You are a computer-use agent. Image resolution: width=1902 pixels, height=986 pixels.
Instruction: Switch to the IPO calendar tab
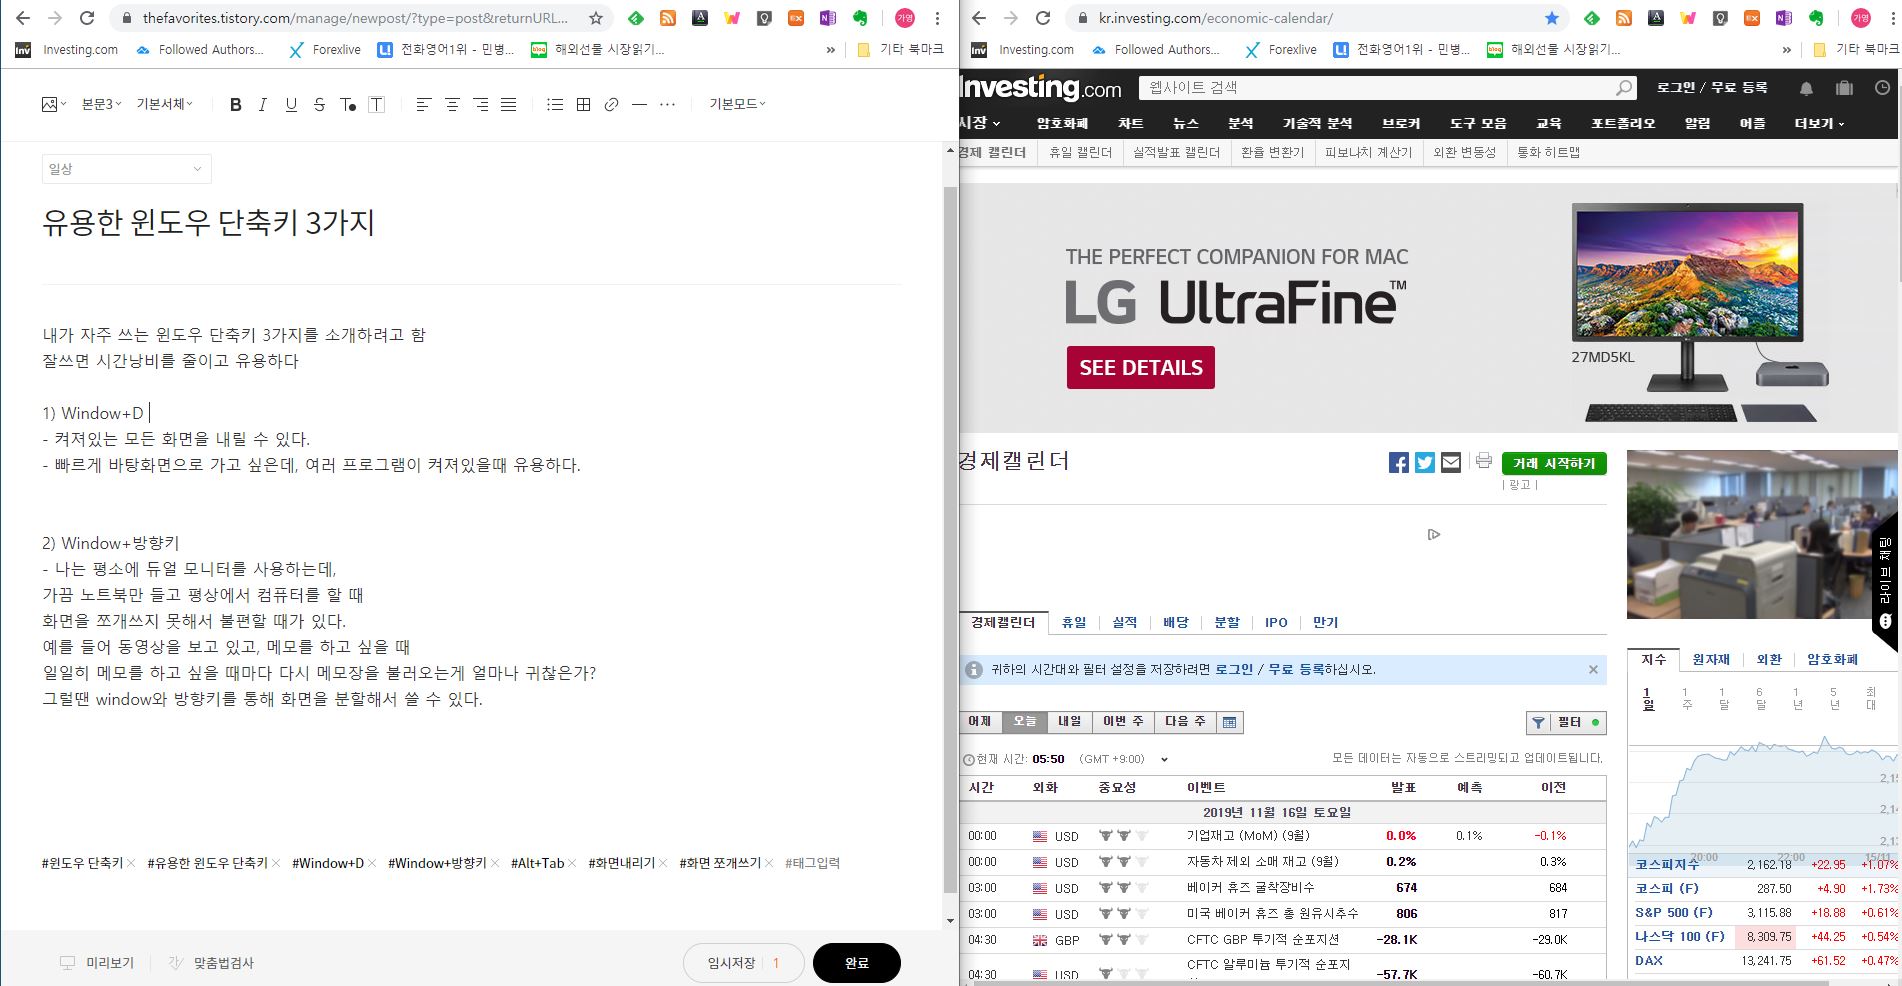1276,622
